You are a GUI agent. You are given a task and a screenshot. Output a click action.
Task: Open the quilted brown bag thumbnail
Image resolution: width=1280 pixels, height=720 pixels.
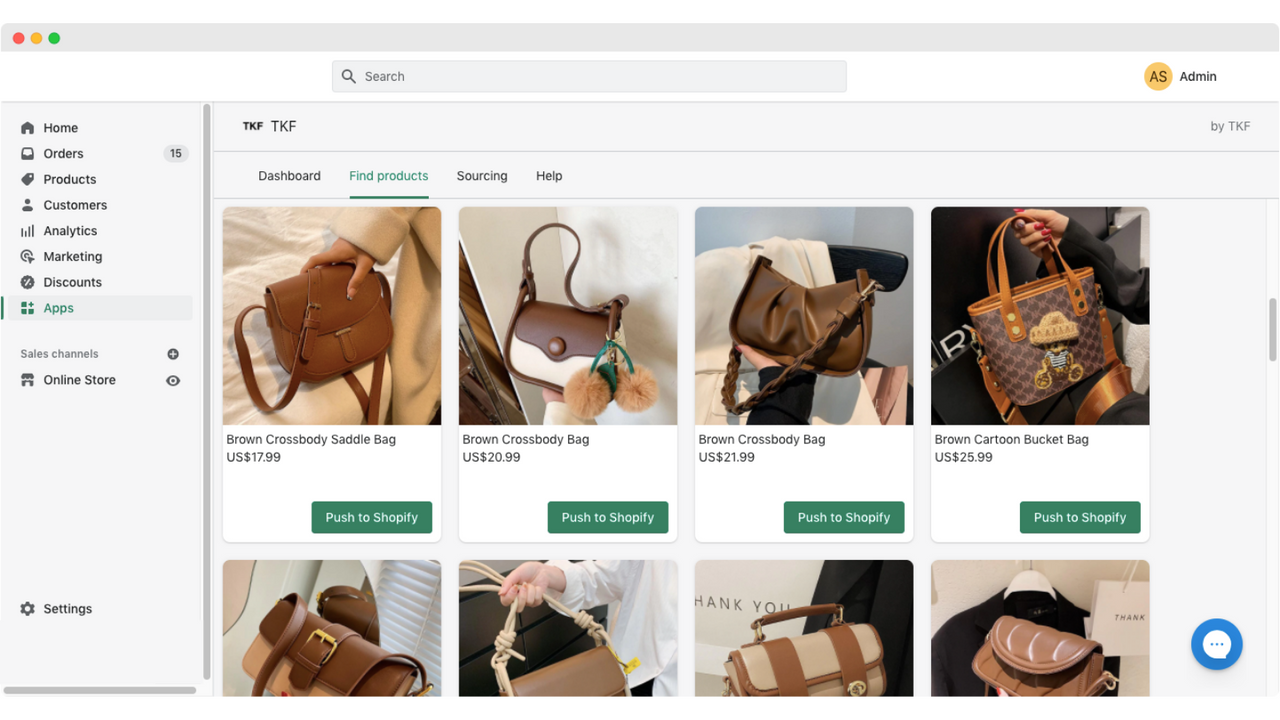pos(1040,628)
